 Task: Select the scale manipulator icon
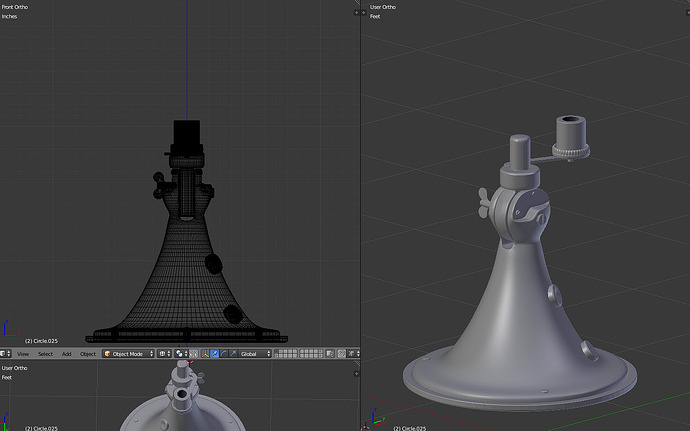click(233, 354)
